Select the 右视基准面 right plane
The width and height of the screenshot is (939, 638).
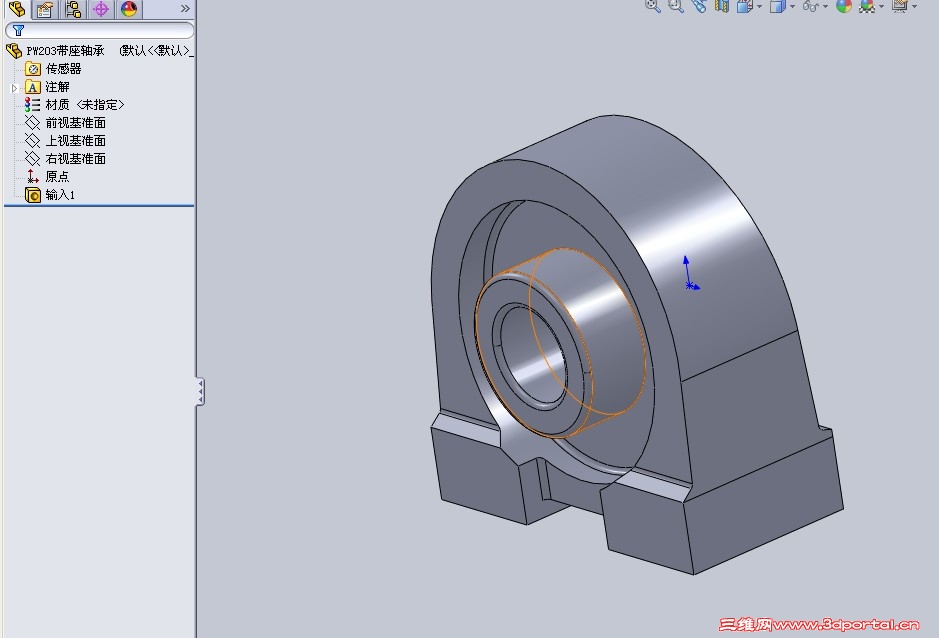click(x=65, y=159)
